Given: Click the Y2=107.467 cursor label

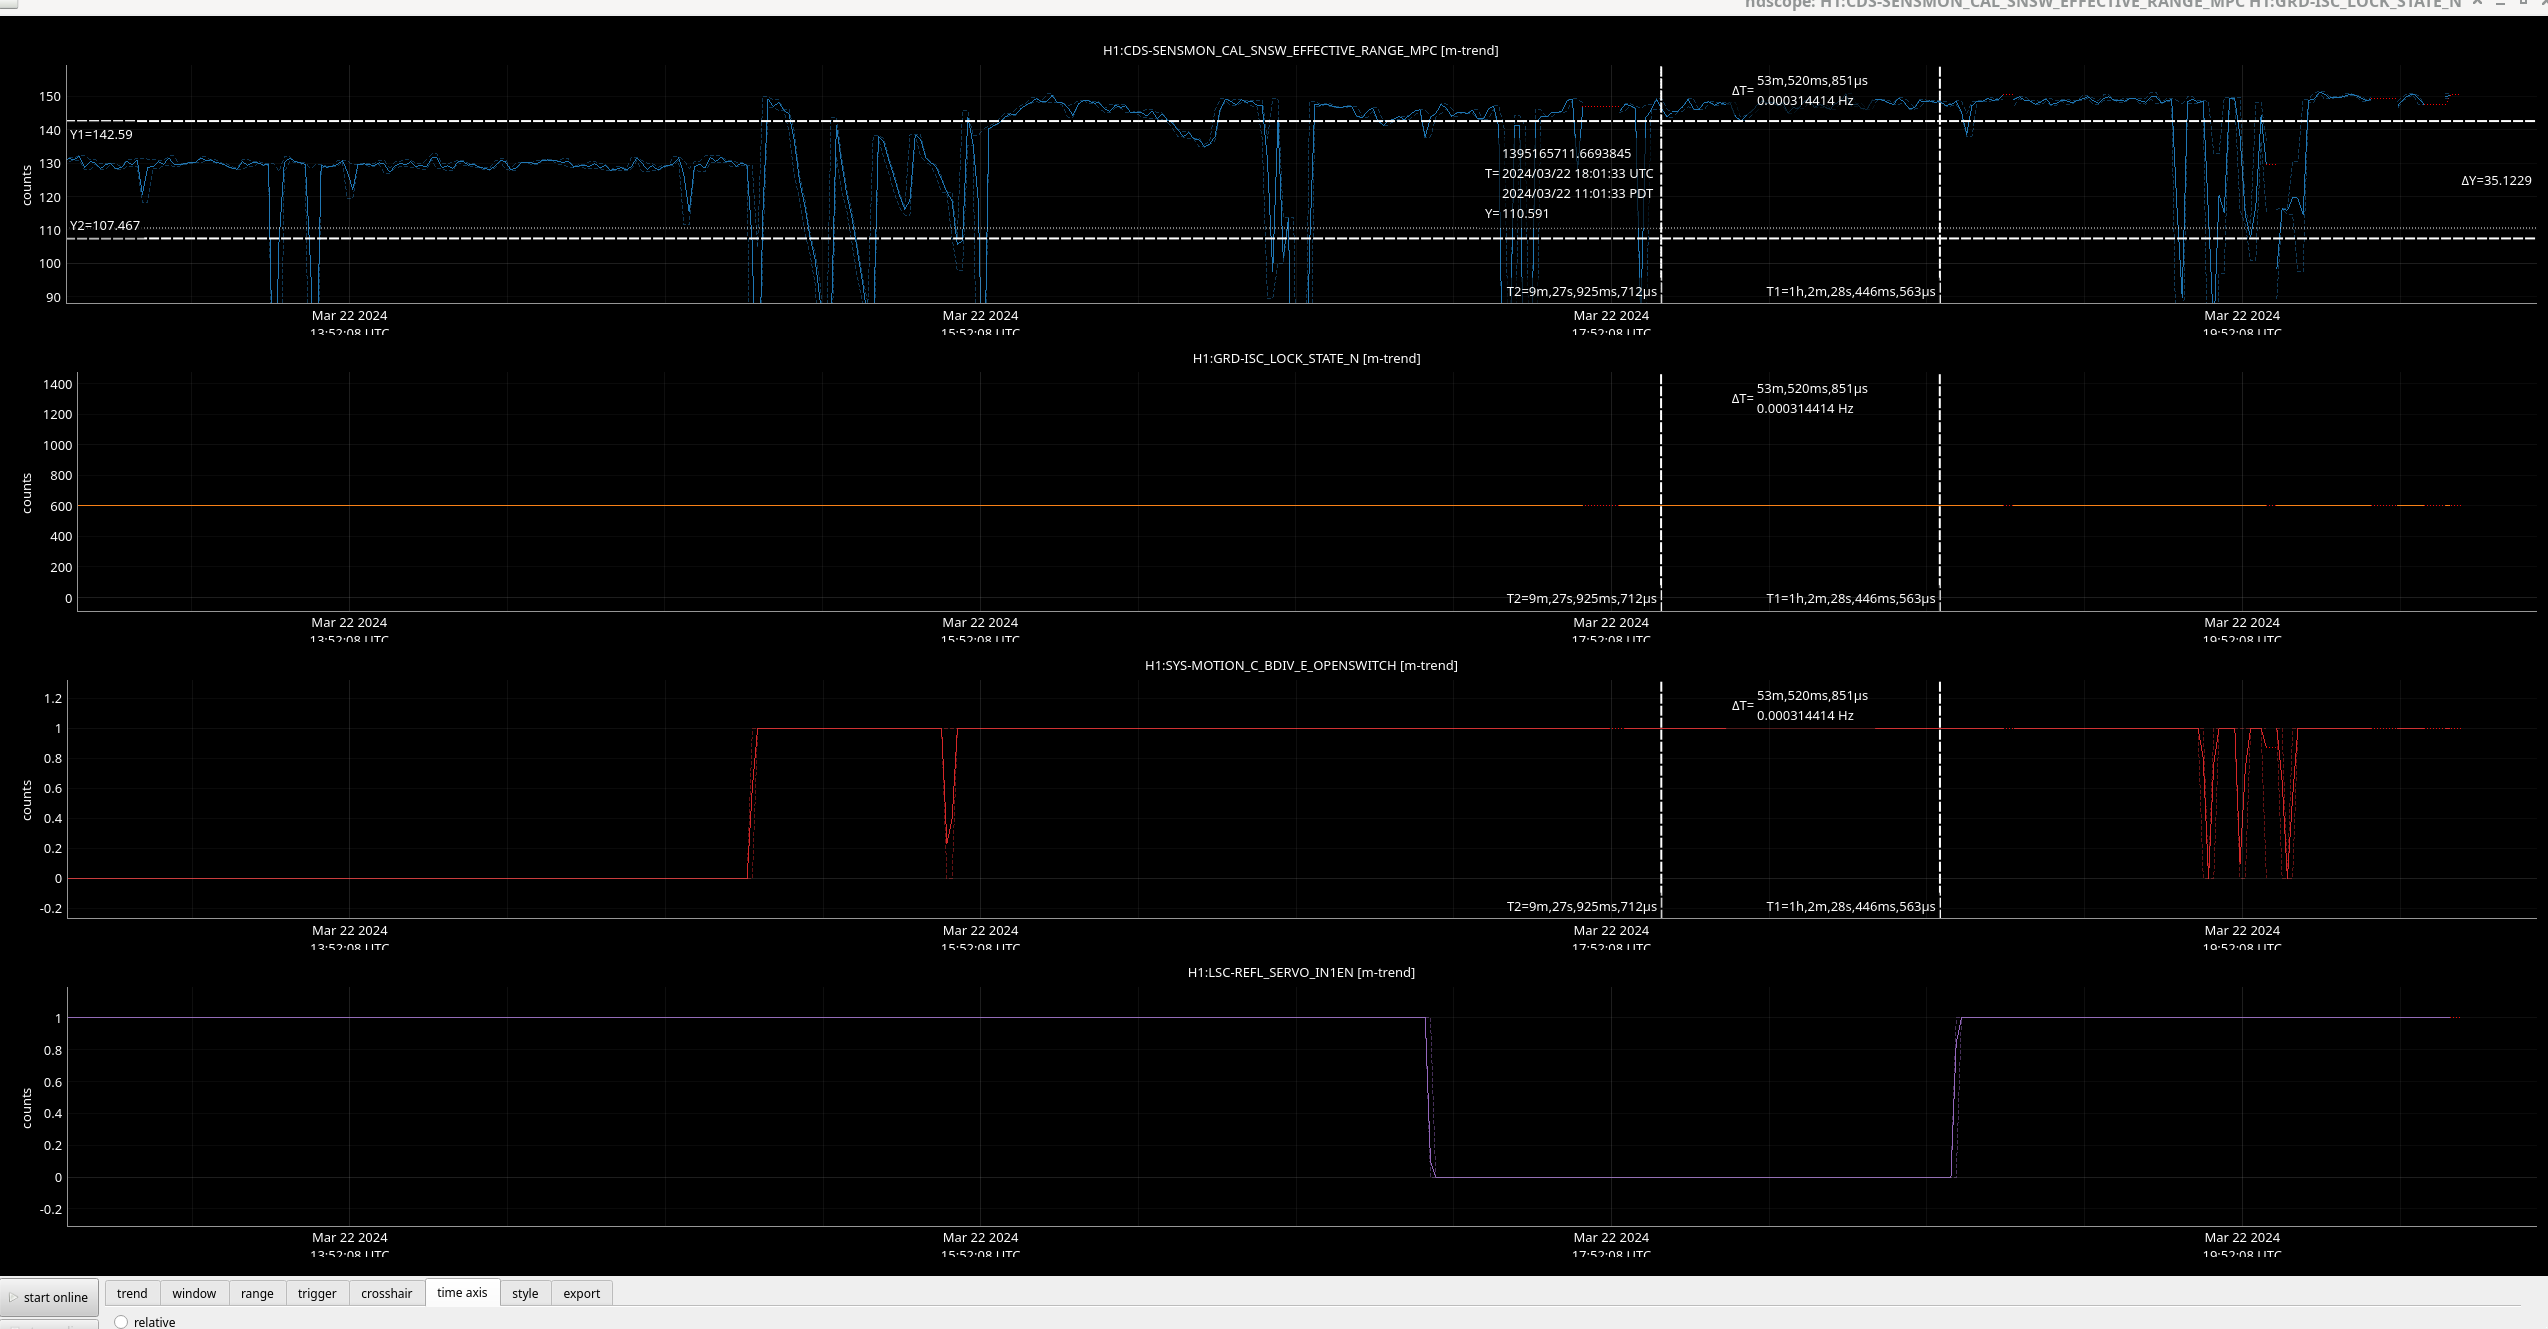Looking at the screenshot, I should click(105, 226).
